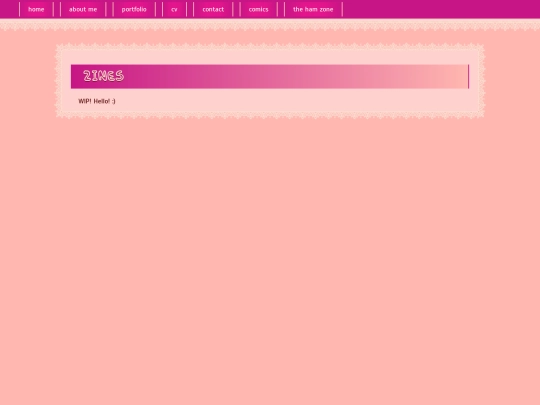The image size is (540, 405).
Task: Go to the about me page
Action: (x=83, y=9)
